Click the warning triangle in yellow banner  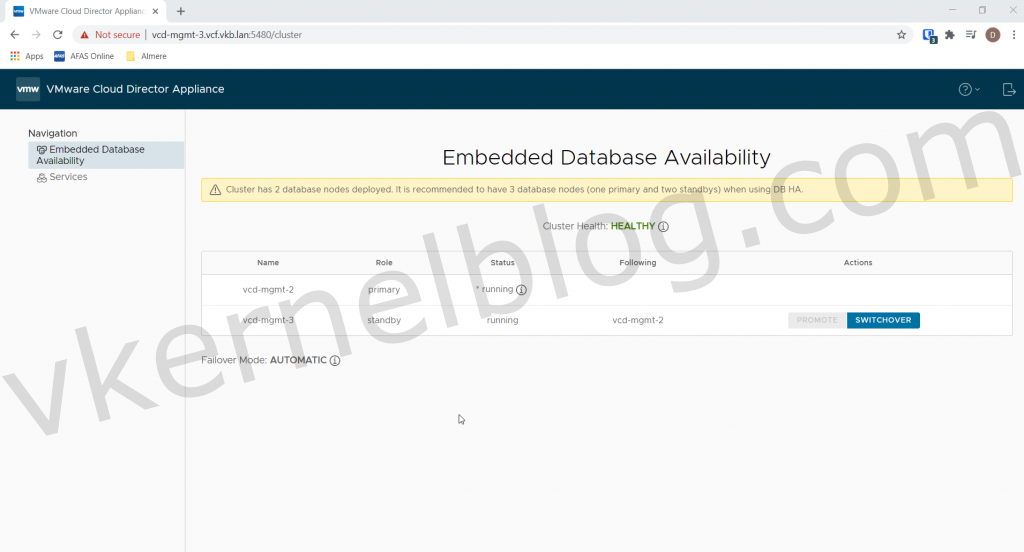coord(215,190)
